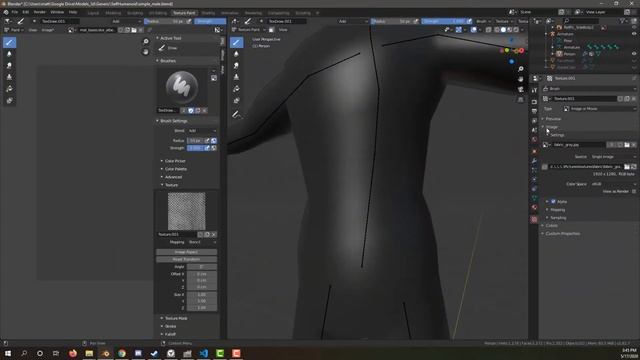Select the Clone tool in the image editor toolbar
This screenshot has height=360, width=640.
9,77
